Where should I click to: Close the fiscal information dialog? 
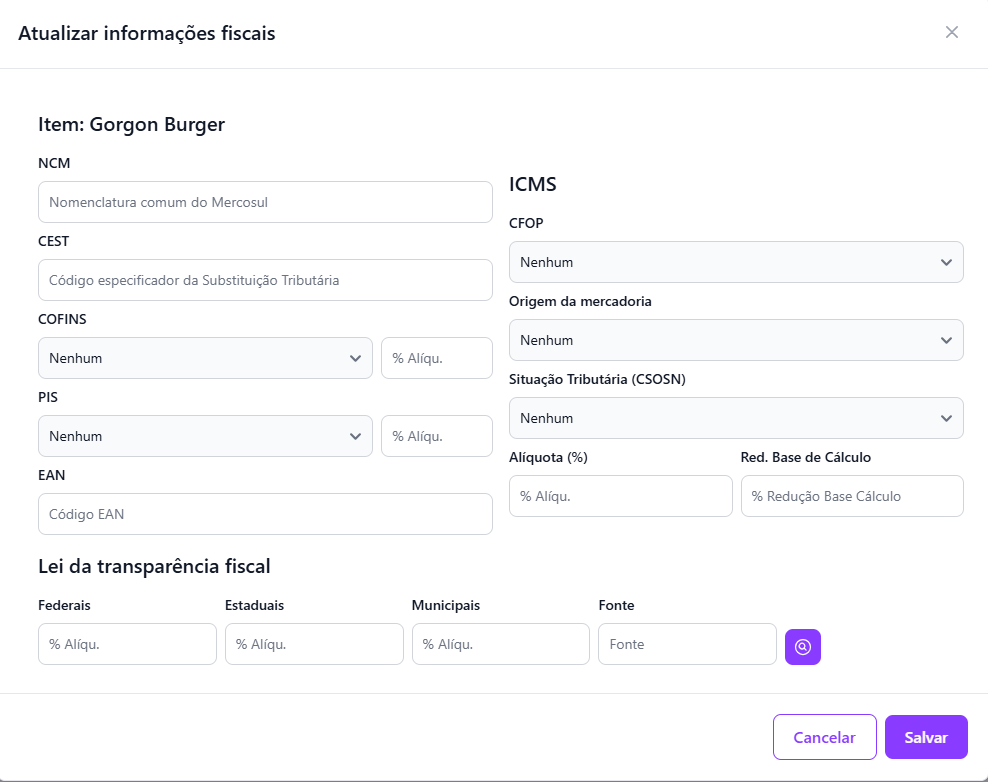(951, 32)
